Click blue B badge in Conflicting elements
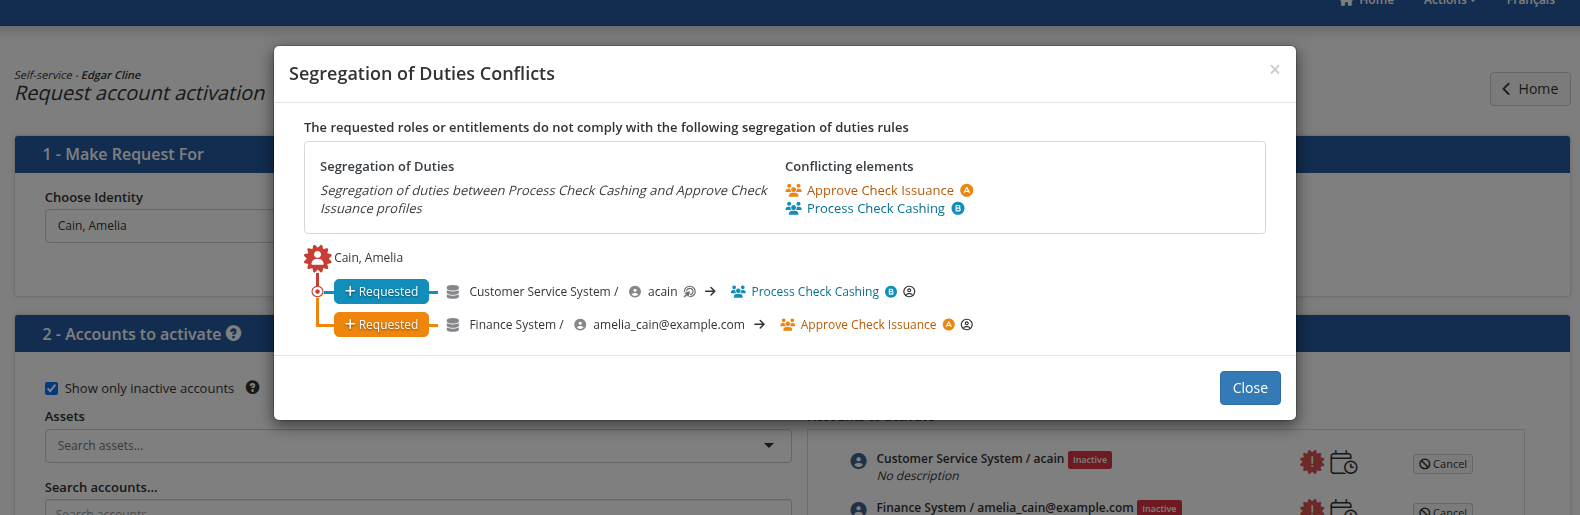1580x515 pixels. 958,208
